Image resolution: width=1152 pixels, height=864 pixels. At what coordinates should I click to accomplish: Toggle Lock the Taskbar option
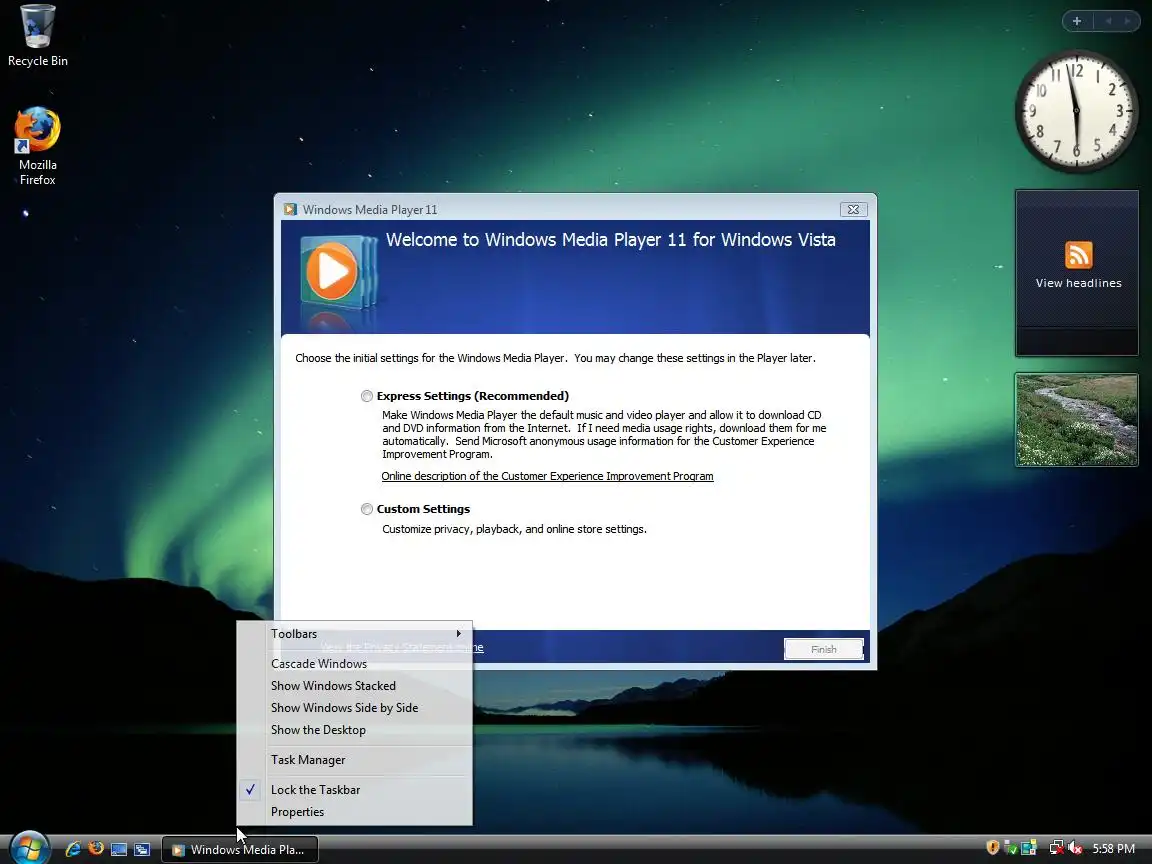[x=354, y=790]
